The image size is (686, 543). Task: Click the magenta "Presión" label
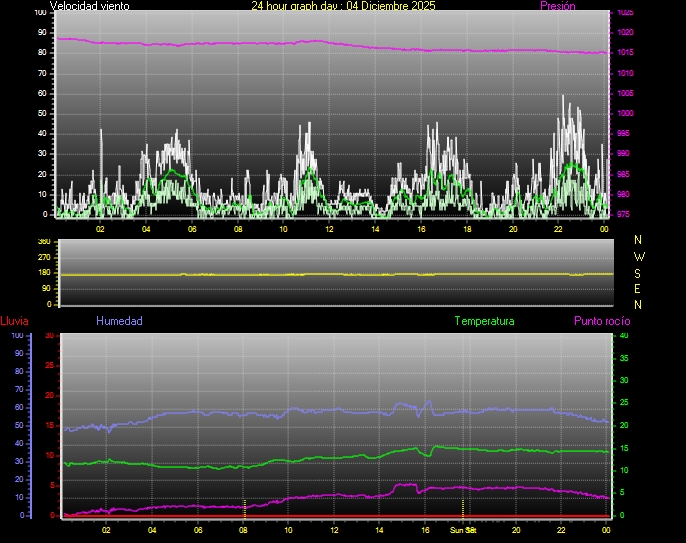(557, 6)
